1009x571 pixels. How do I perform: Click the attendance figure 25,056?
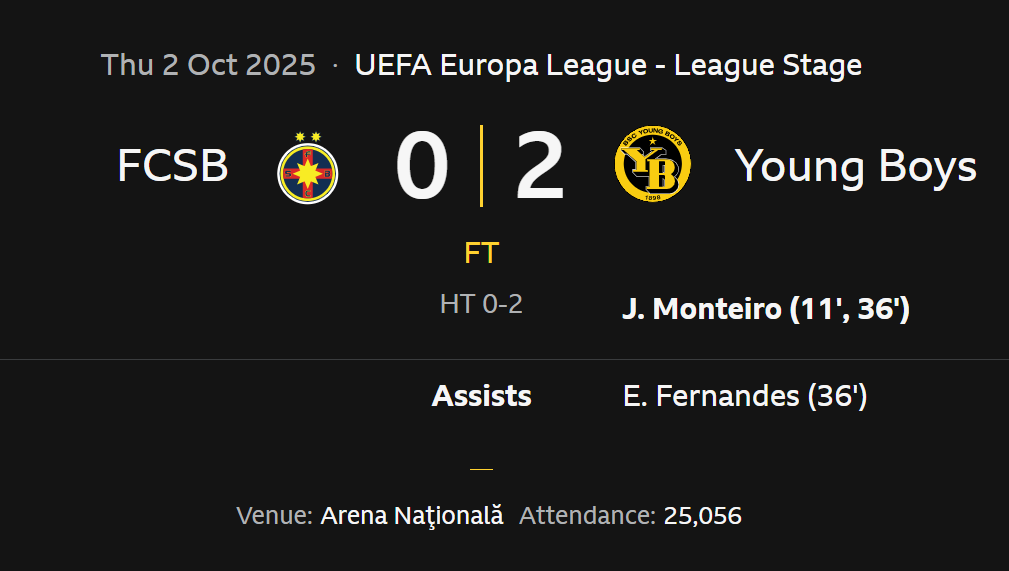(703, 516)
